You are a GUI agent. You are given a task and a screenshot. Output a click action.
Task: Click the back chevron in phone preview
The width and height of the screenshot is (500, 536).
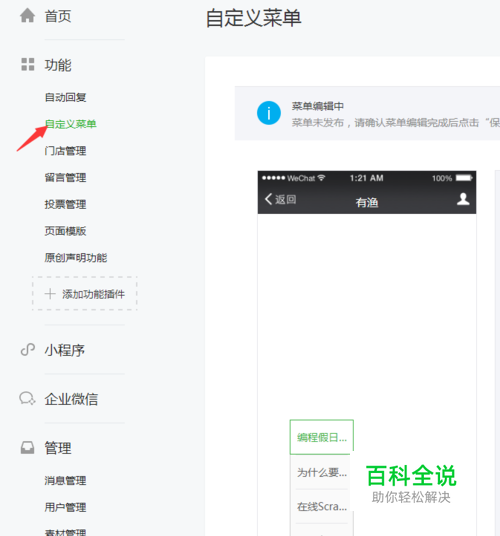point(268,199)
